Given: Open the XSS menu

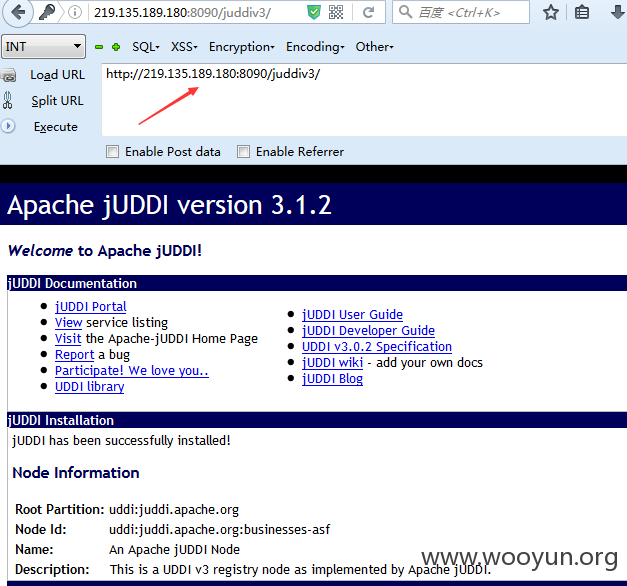Looking at the screenshot, I should coord(184,47).
